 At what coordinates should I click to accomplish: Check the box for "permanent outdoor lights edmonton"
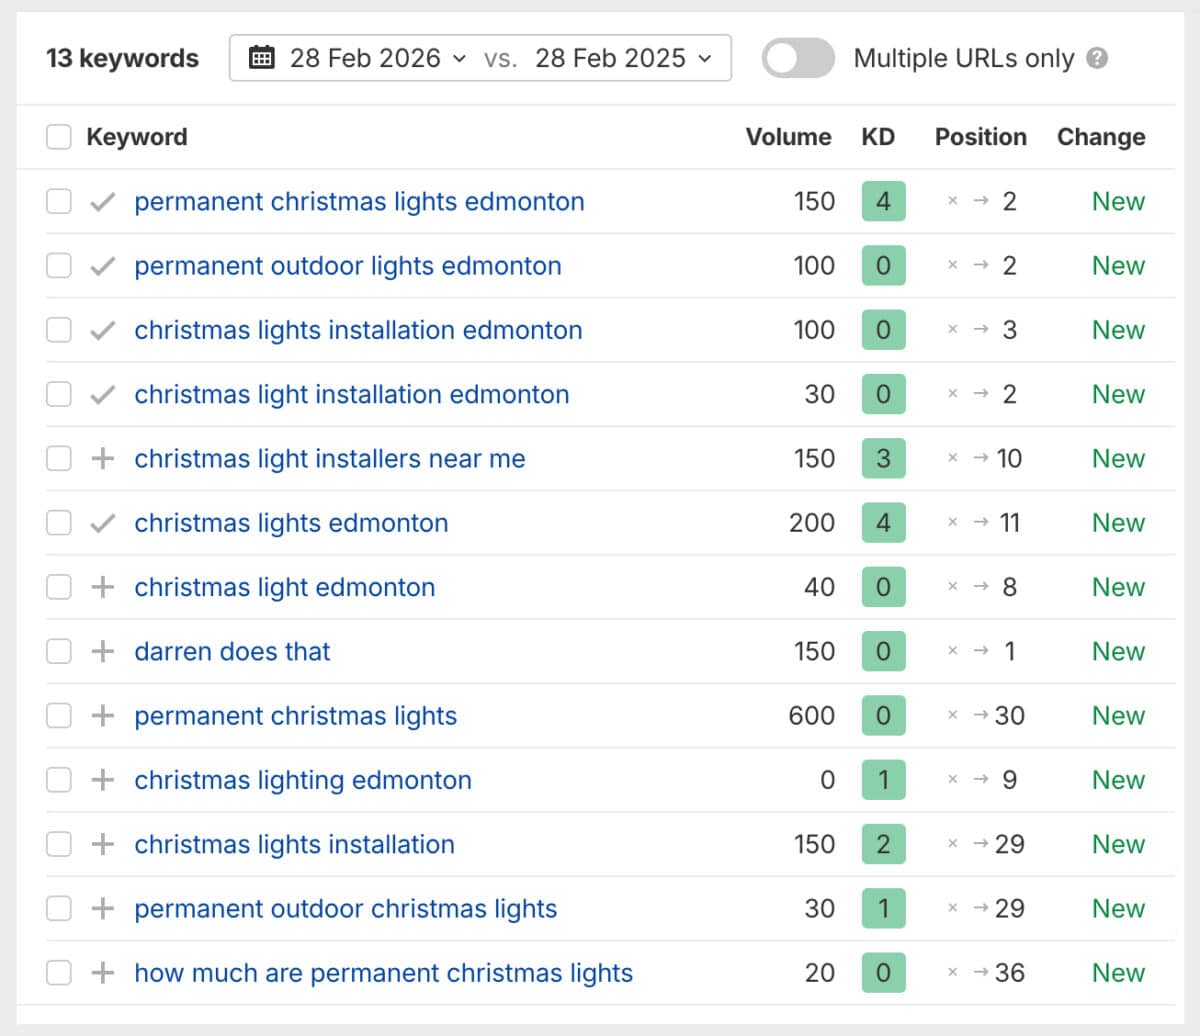pyautogui.click(x=57, y=265)
